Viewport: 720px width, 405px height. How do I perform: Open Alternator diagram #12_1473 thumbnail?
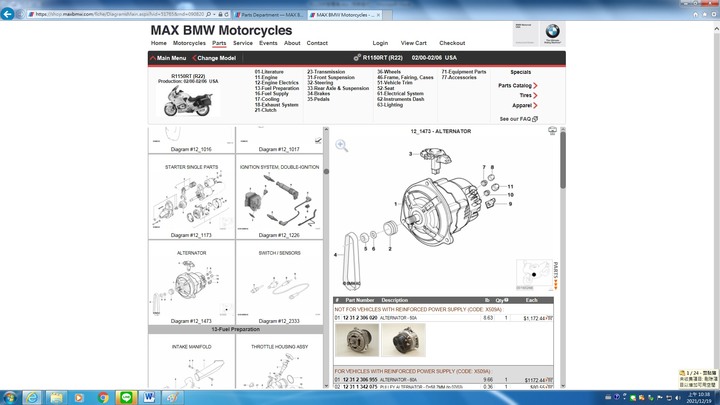pos(191,285)
